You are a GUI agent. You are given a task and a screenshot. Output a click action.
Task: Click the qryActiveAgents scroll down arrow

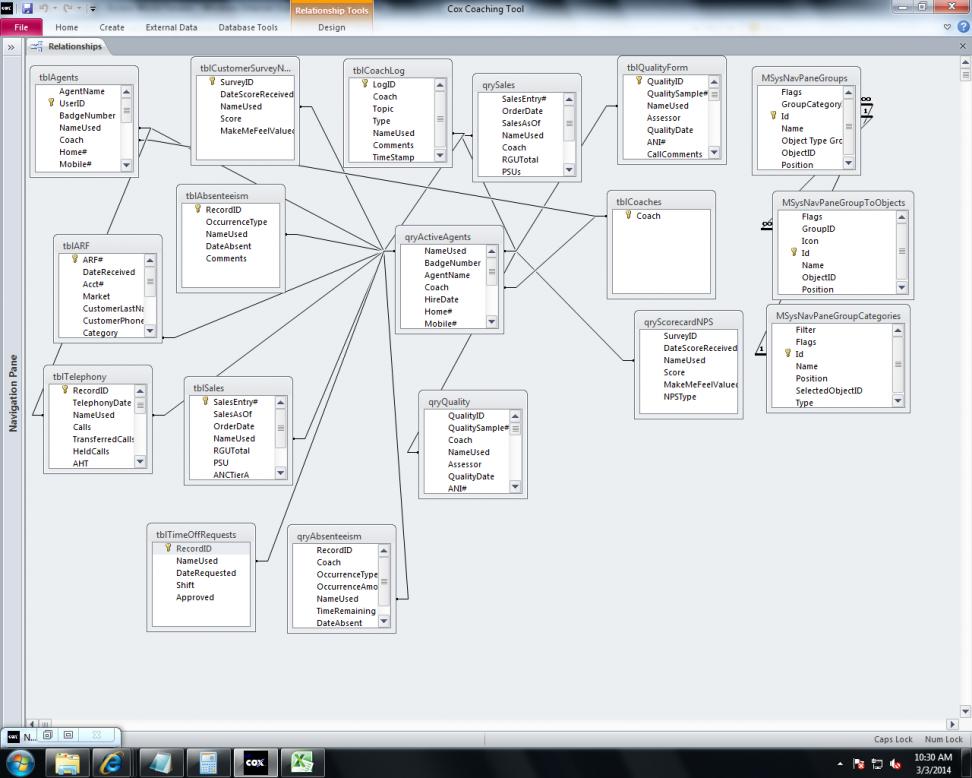(492, 322)
